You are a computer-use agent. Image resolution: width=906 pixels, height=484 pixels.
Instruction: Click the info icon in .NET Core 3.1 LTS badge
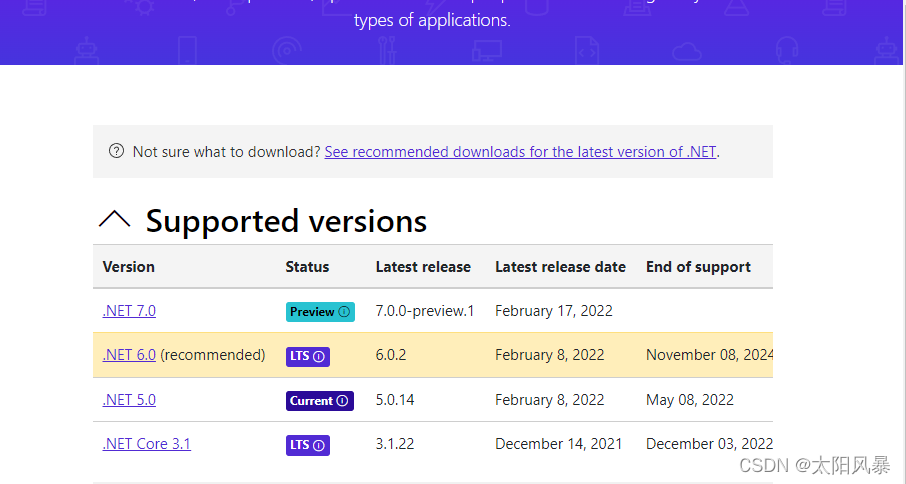click(318, 445)
